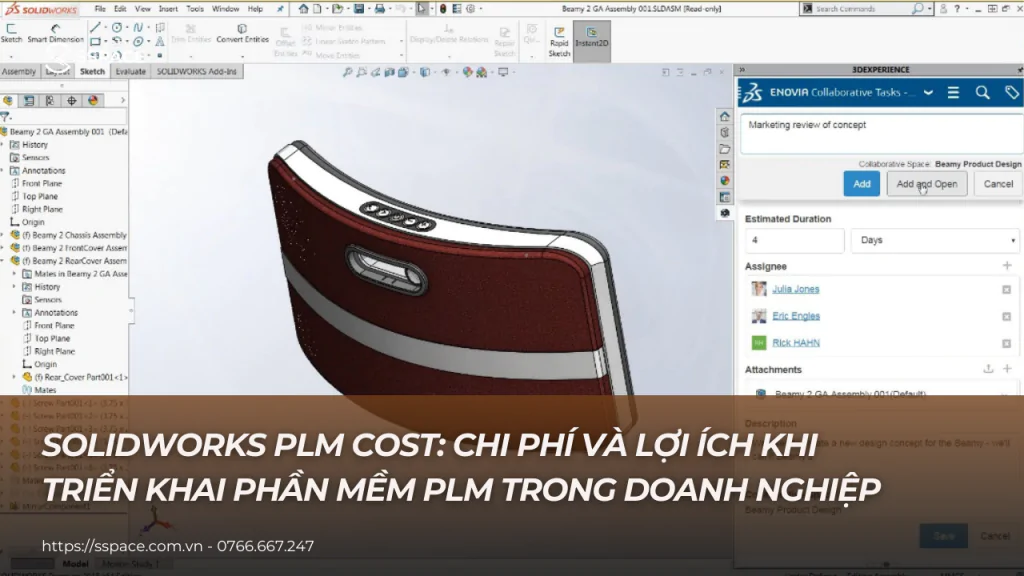Choose the Line sketch tool
This screenshot has height=576, width=1024.
pyautogui.click(x=96, y=27)
